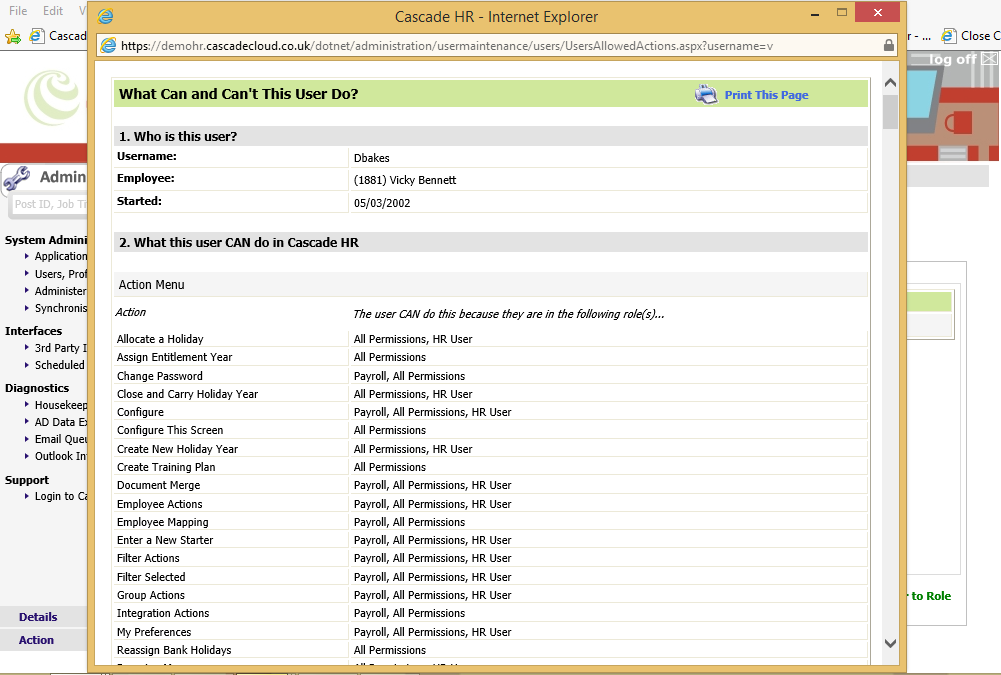Click the IE page icon in address bar

pyautogui.click(x=109, y=45)
